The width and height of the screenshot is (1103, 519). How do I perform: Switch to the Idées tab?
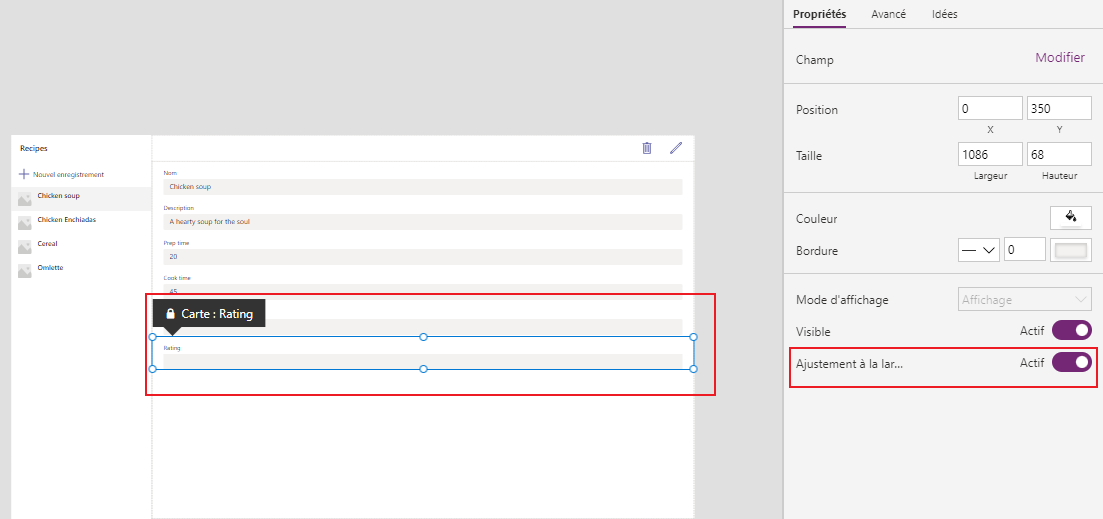click(x=945, y=14)
